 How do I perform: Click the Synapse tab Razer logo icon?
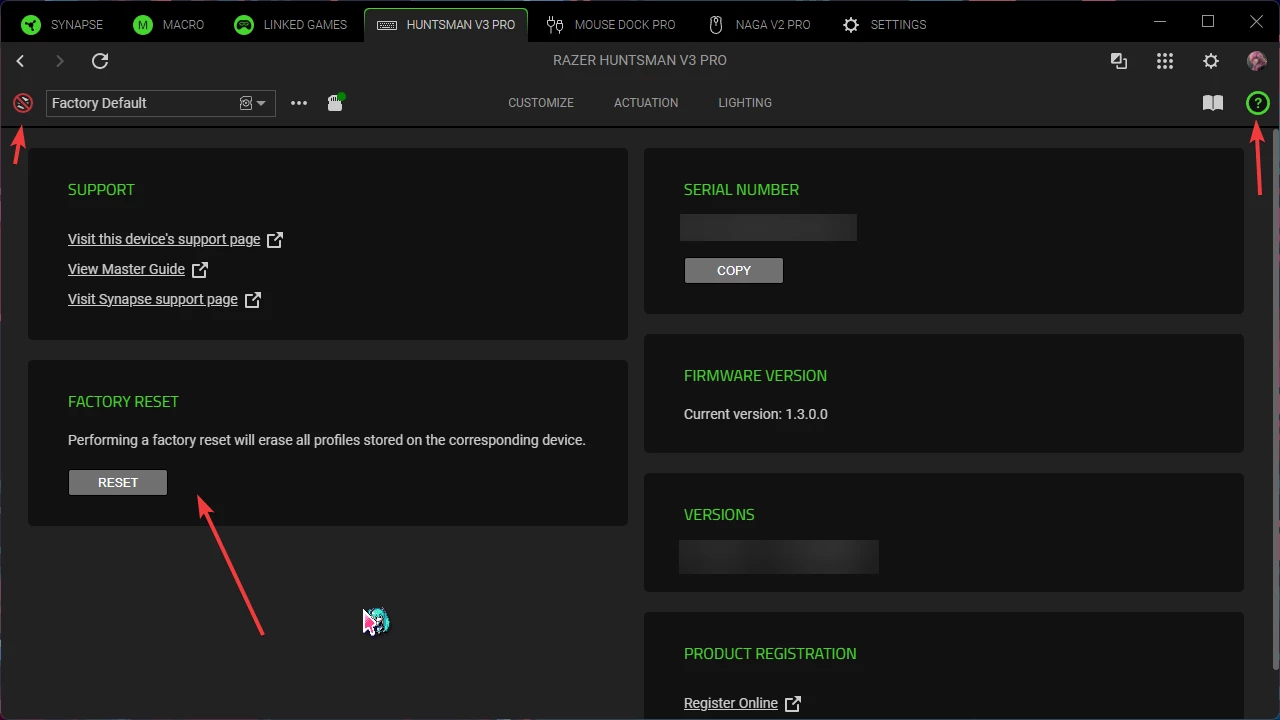click(x=31, y=24)
